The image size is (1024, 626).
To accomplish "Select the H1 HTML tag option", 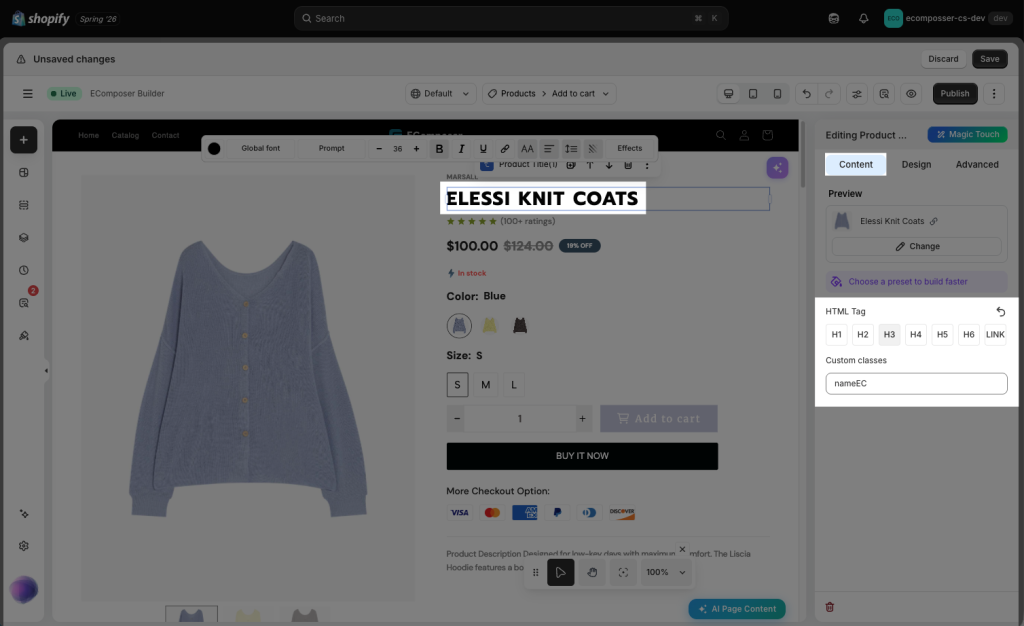I will click(837, 335).
